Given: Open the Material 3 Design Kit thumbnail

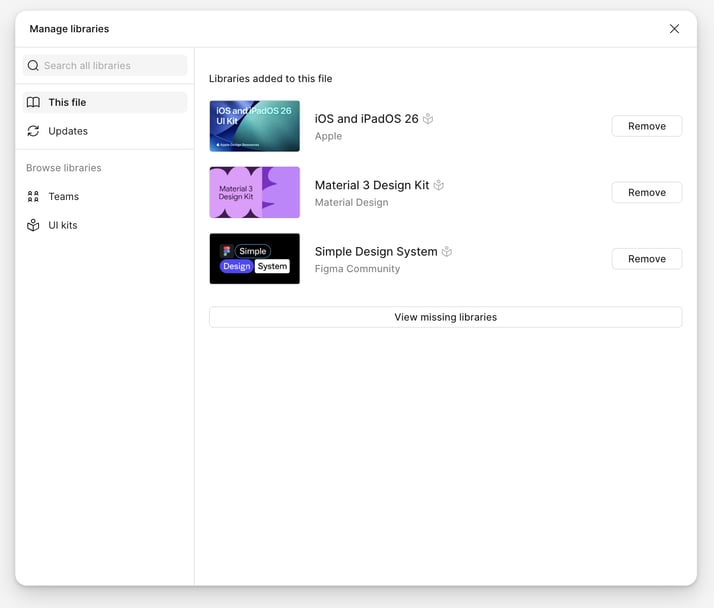Looking at the screenshot, I should click(255, 192).
